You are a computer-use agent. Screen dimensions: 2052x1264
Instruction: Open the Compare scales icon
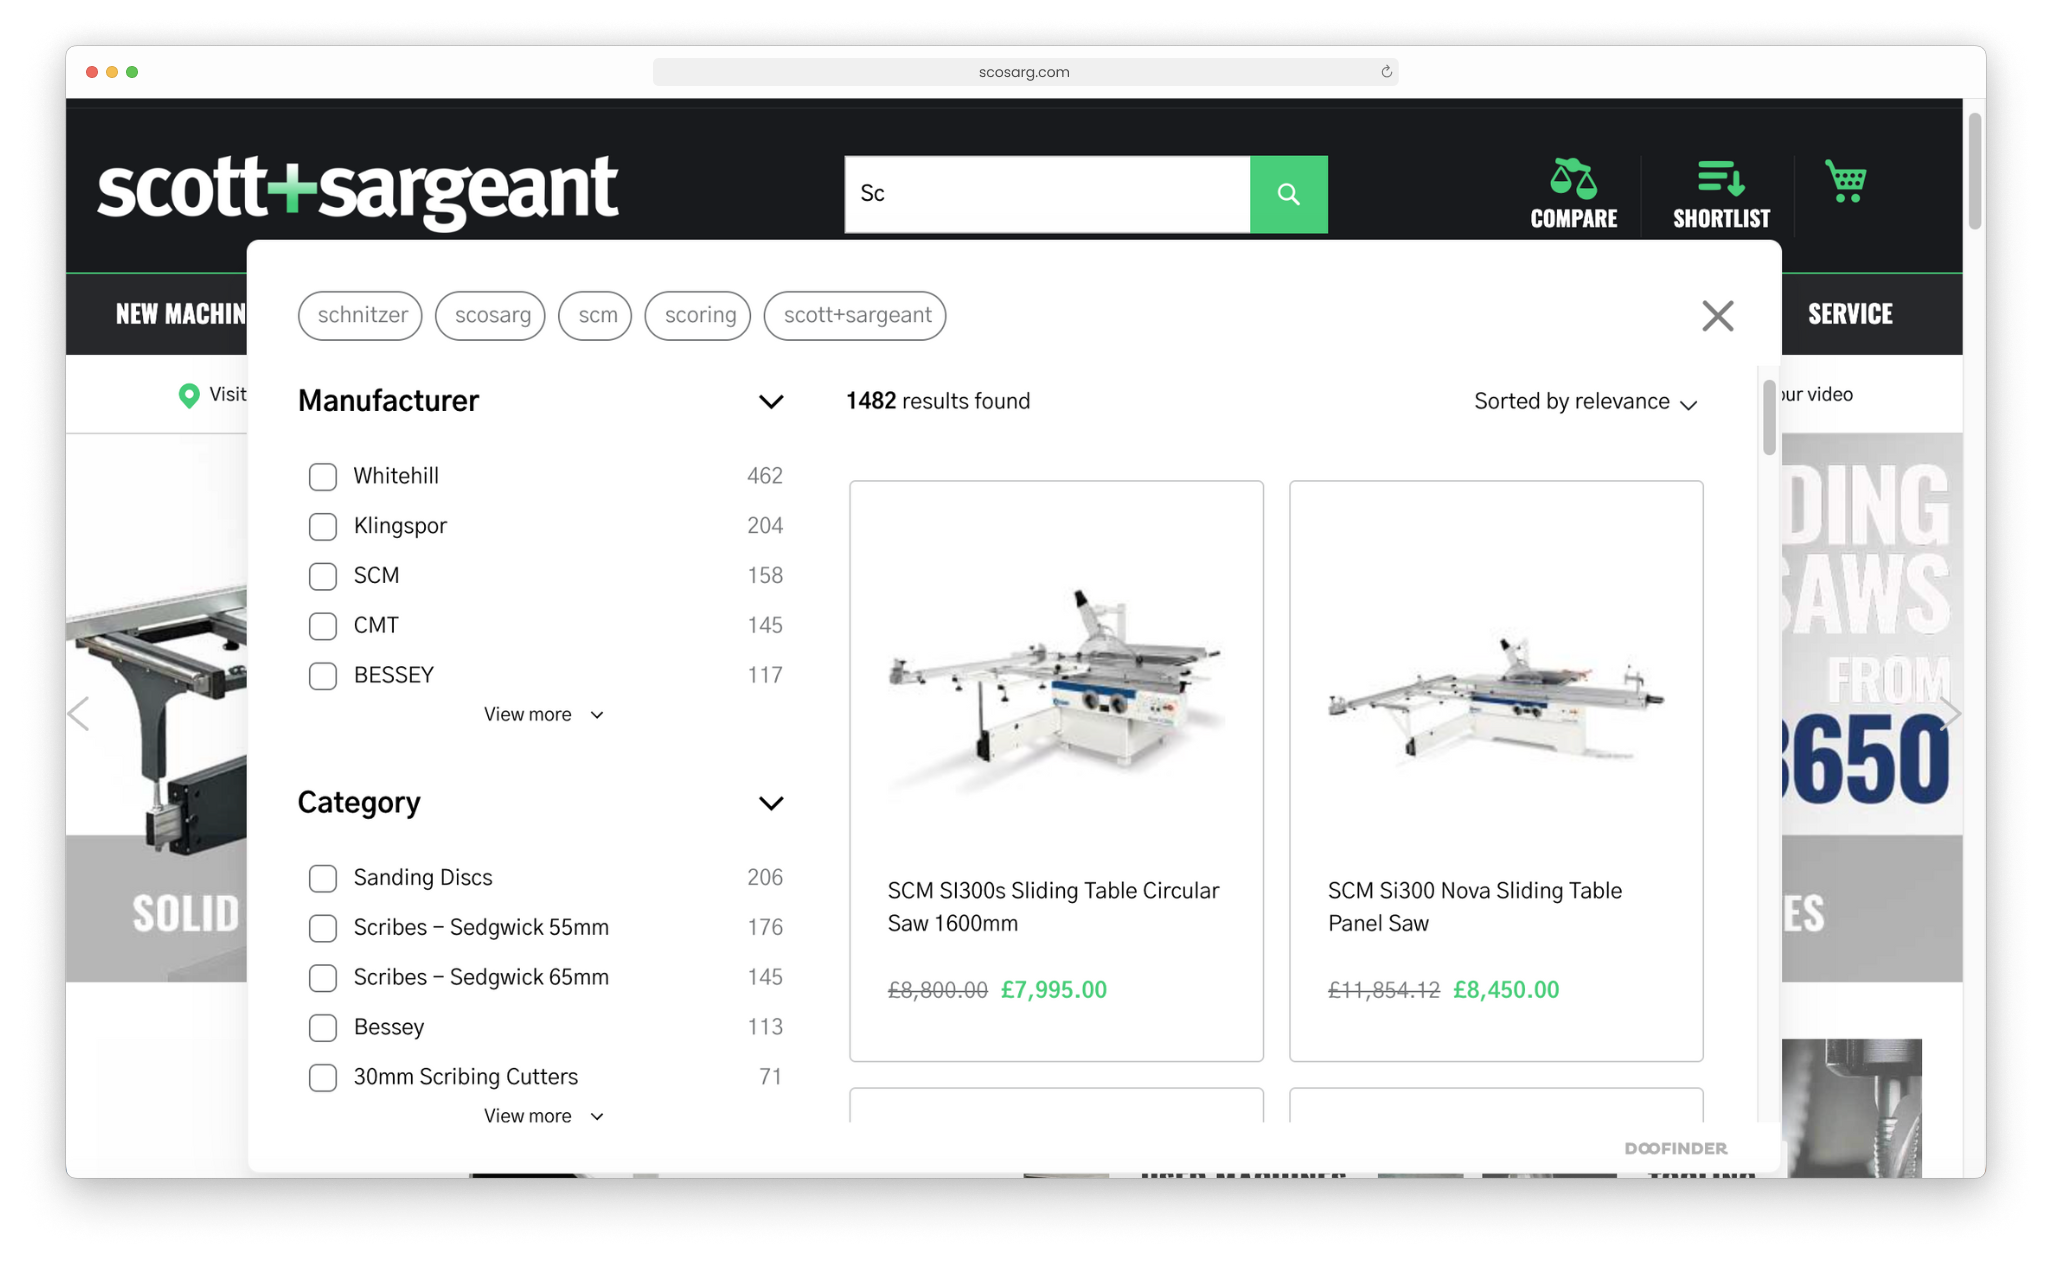click(1572, 180)
